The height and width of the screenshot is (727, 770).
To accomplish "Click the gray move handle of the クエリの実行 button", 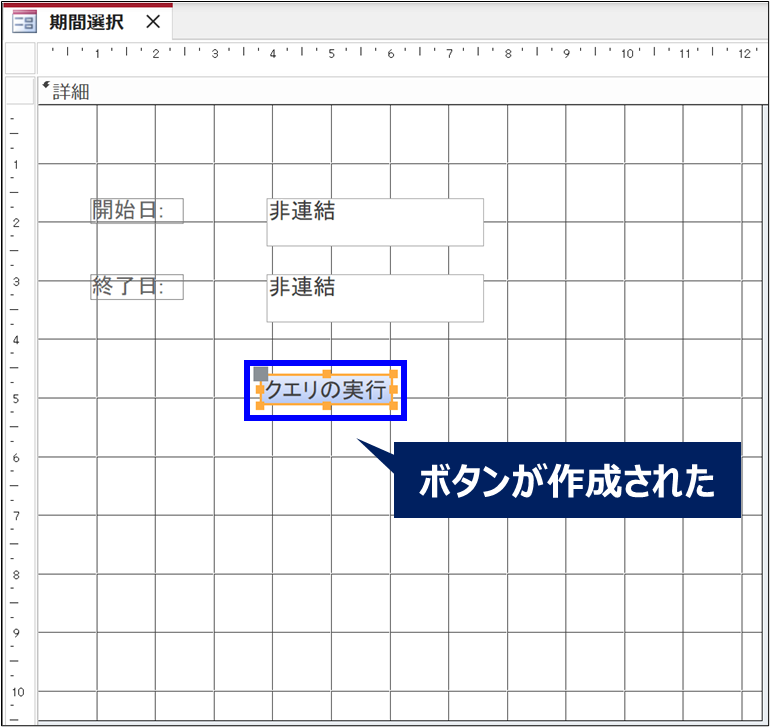I will pyautogui.click(x=261, y=374).
